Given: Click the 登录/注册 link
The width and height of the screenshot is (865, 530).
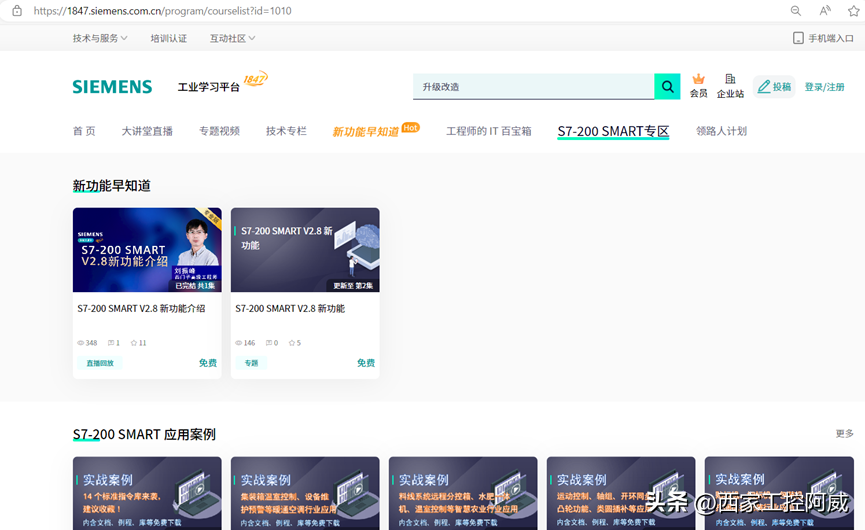Looking at the screenshot, I should click(x=824, y=87).
